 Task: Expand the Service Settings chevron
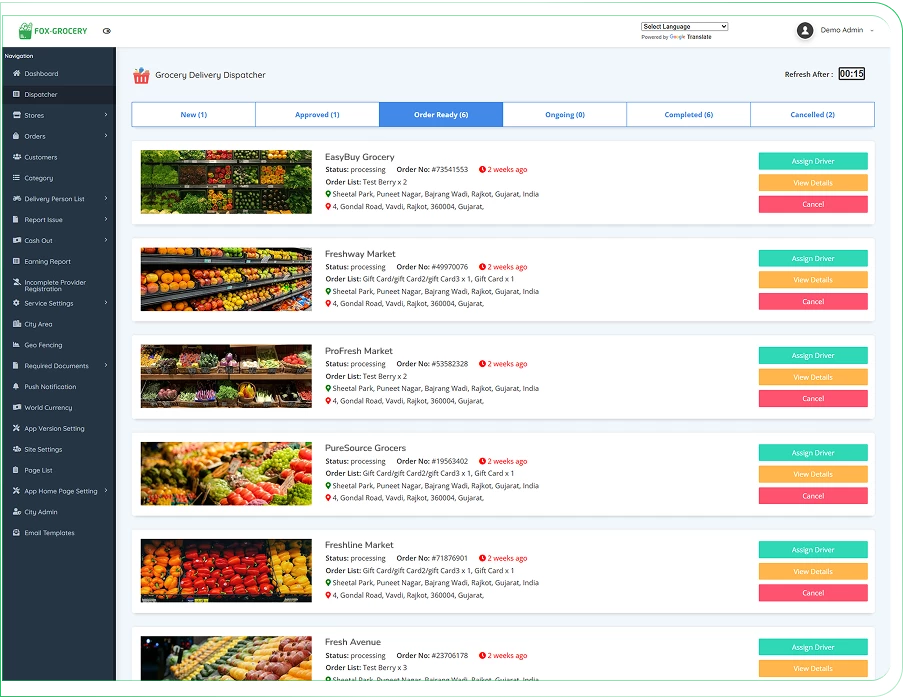[x=106, y=303]
